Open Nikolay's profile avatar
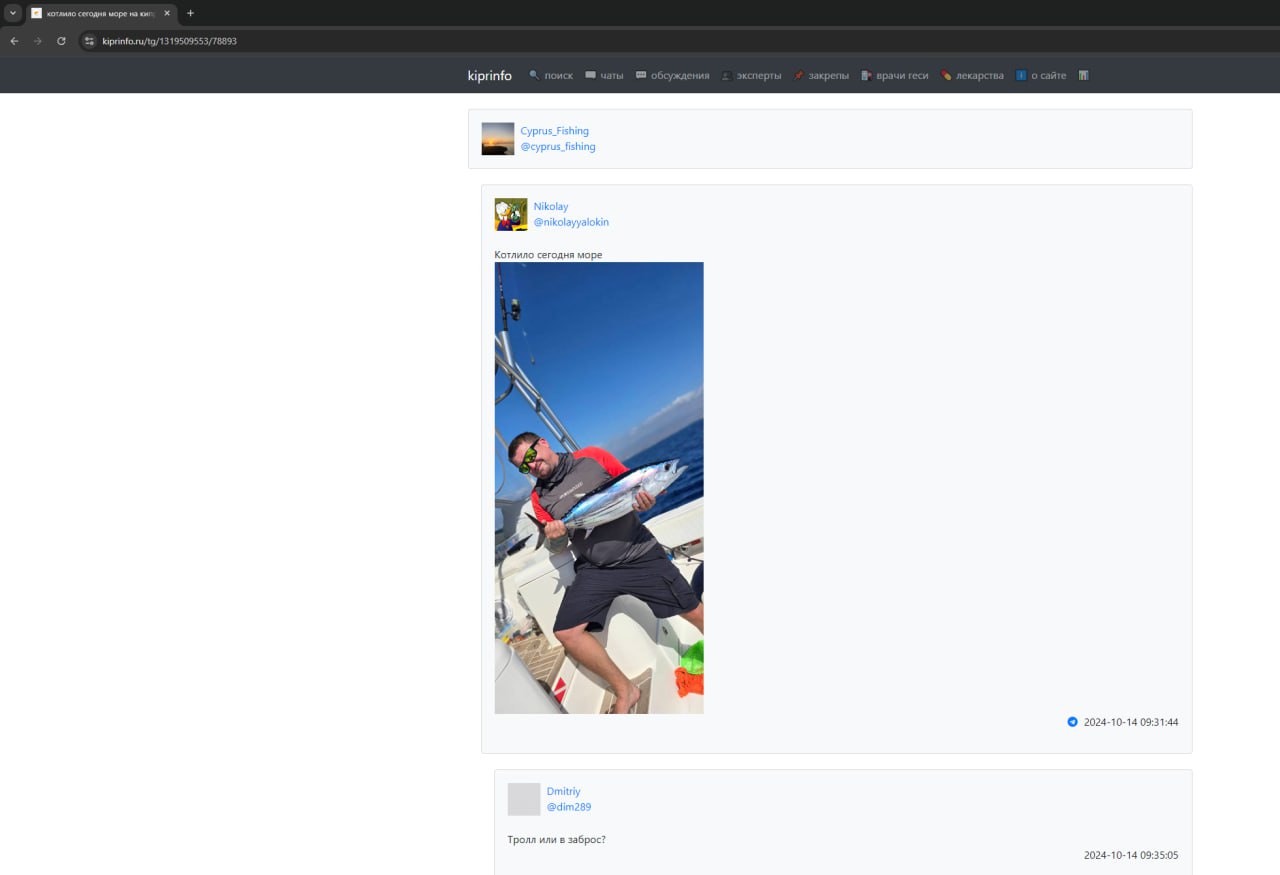The width and height of the screenshot is (1280, 875). 510,214
